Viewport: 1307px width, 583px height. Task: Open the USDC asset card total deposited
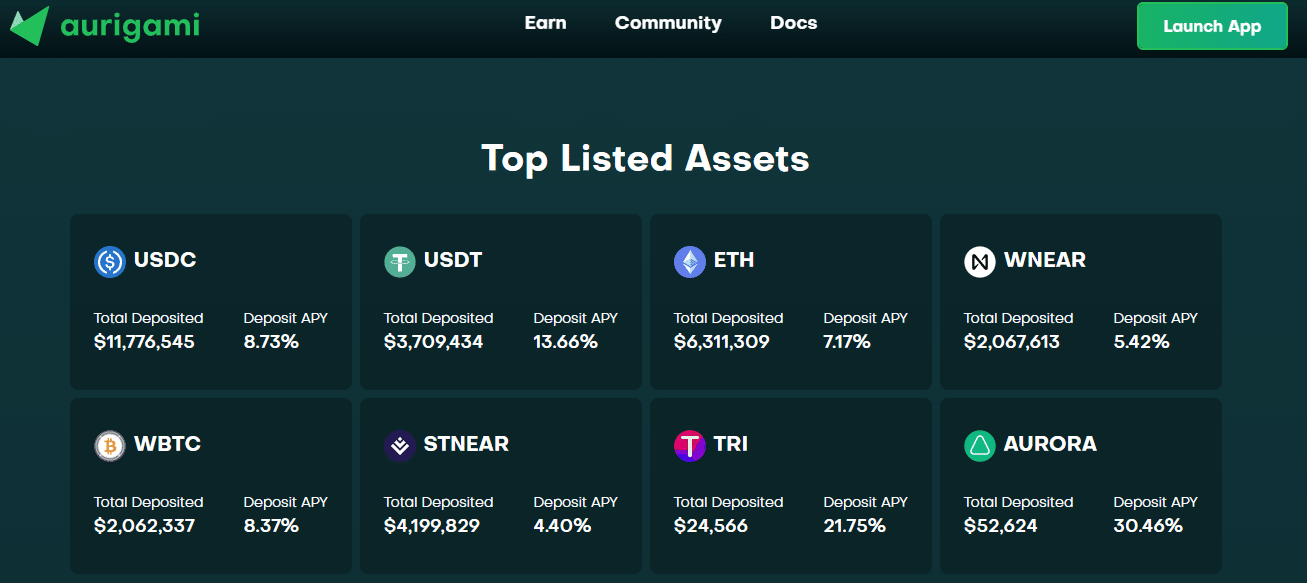click(148, 331)
